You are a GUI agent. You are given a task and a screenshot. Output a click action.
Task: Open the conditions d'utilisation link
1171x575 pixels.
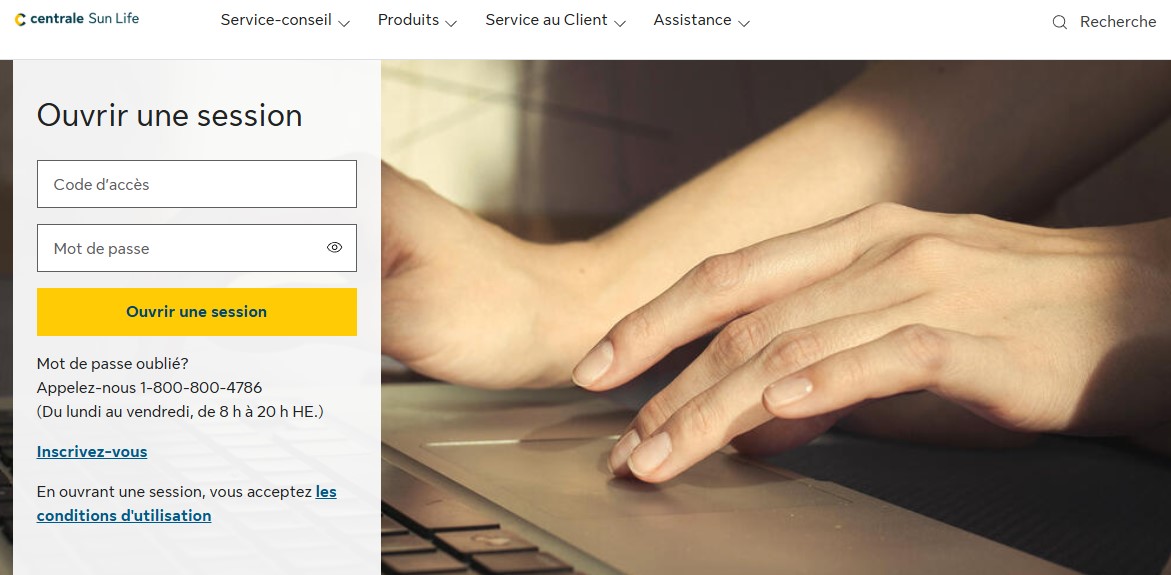187,504
